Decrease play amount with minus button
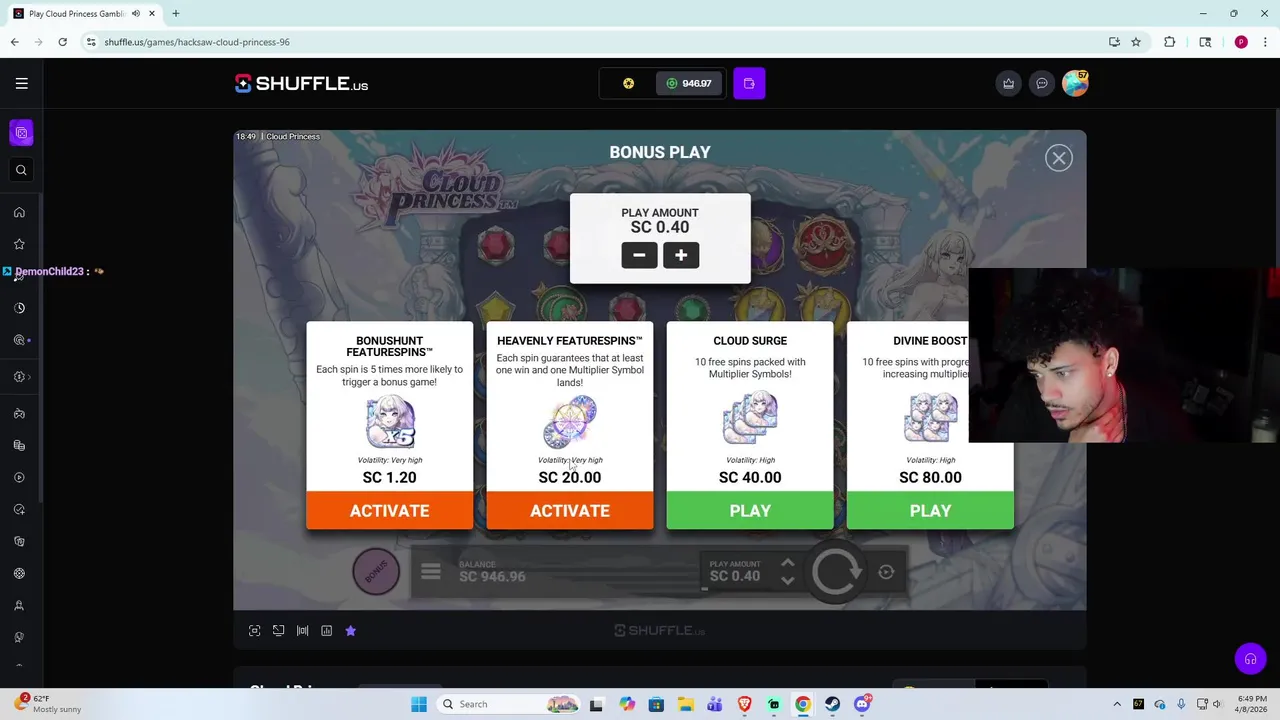Viewport: 1280px width, 720px height. 639,255
